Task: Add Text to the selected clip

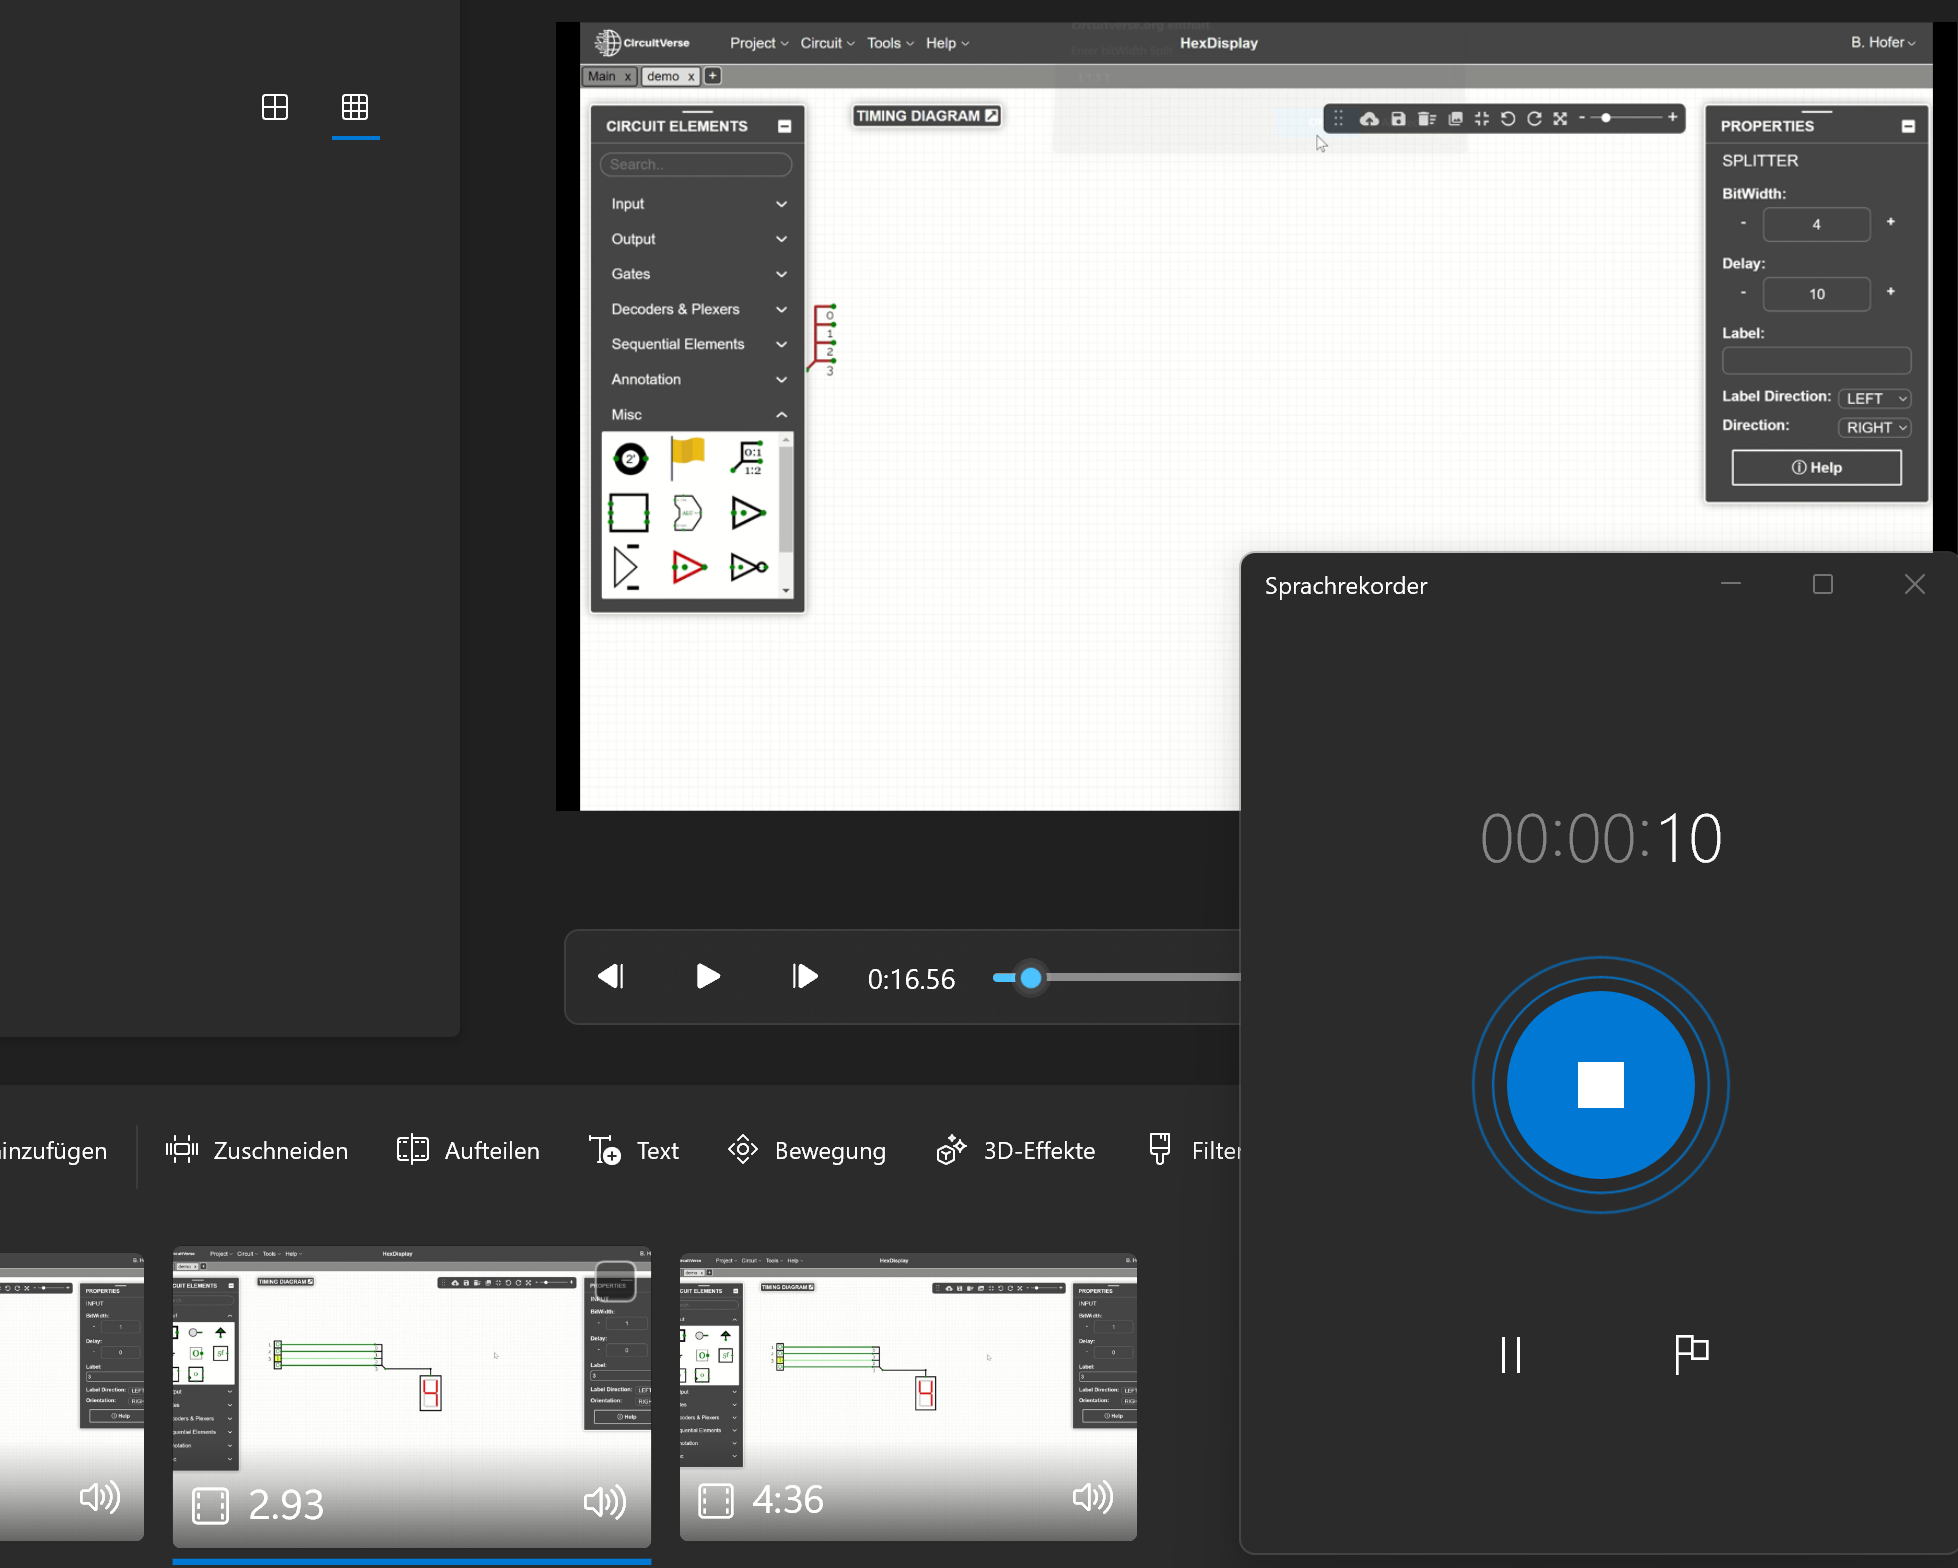Action: pyautogui.click(x=634, y=1150)
